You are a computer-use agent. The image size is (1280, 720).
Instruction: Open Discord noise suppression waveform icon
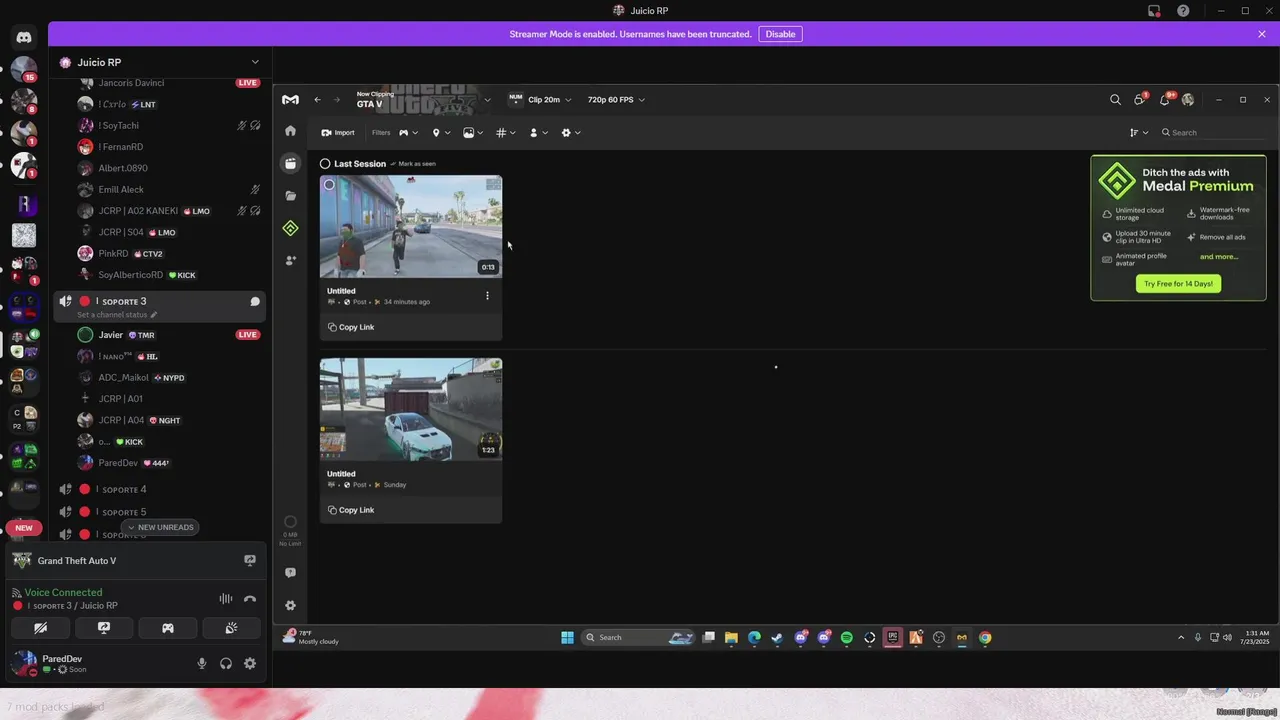226,599
